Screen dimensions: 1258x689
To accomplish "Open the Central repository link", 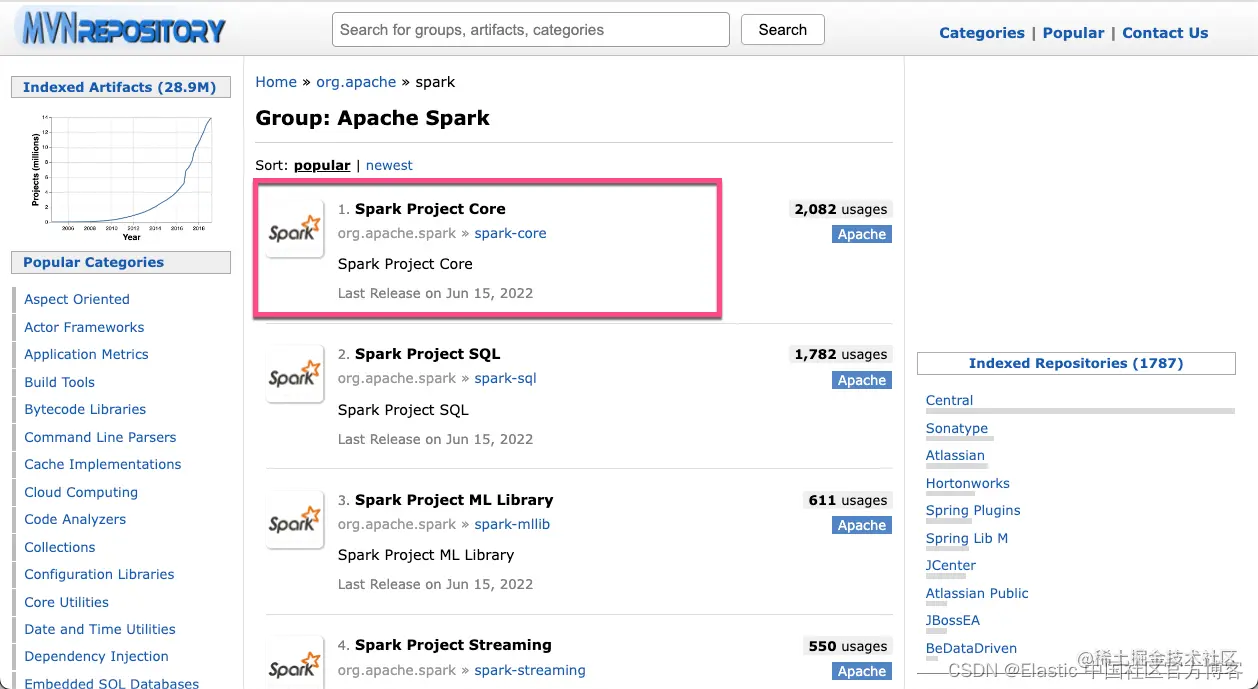I will [x=949, y=400].
